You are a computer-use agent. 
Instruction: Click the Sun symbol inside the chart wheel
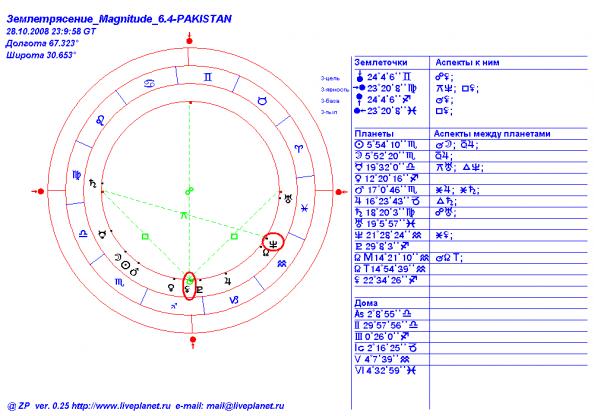coord(126,265)
